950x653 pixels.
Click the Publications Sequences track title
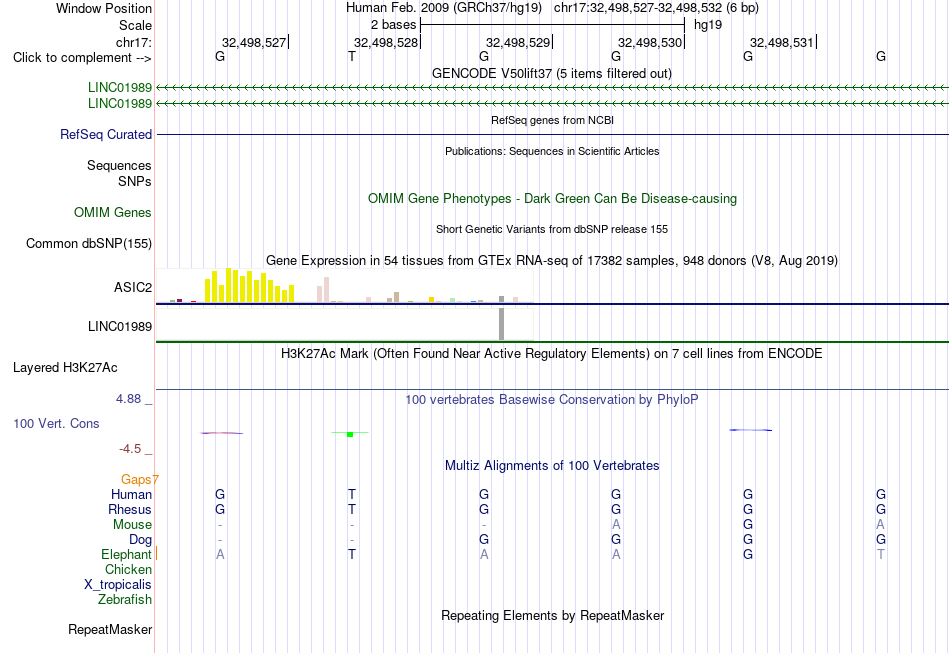552,151
